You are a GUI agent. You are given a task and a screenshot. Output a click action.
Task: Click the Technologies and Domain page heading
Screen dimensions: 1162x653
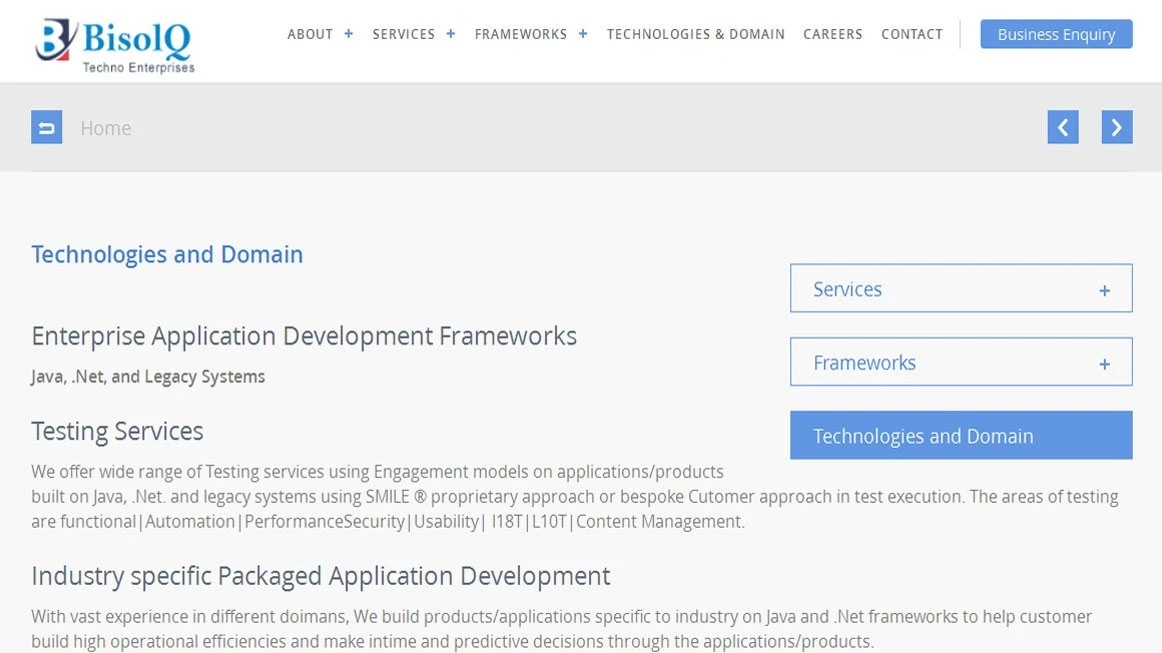point(166,254)
